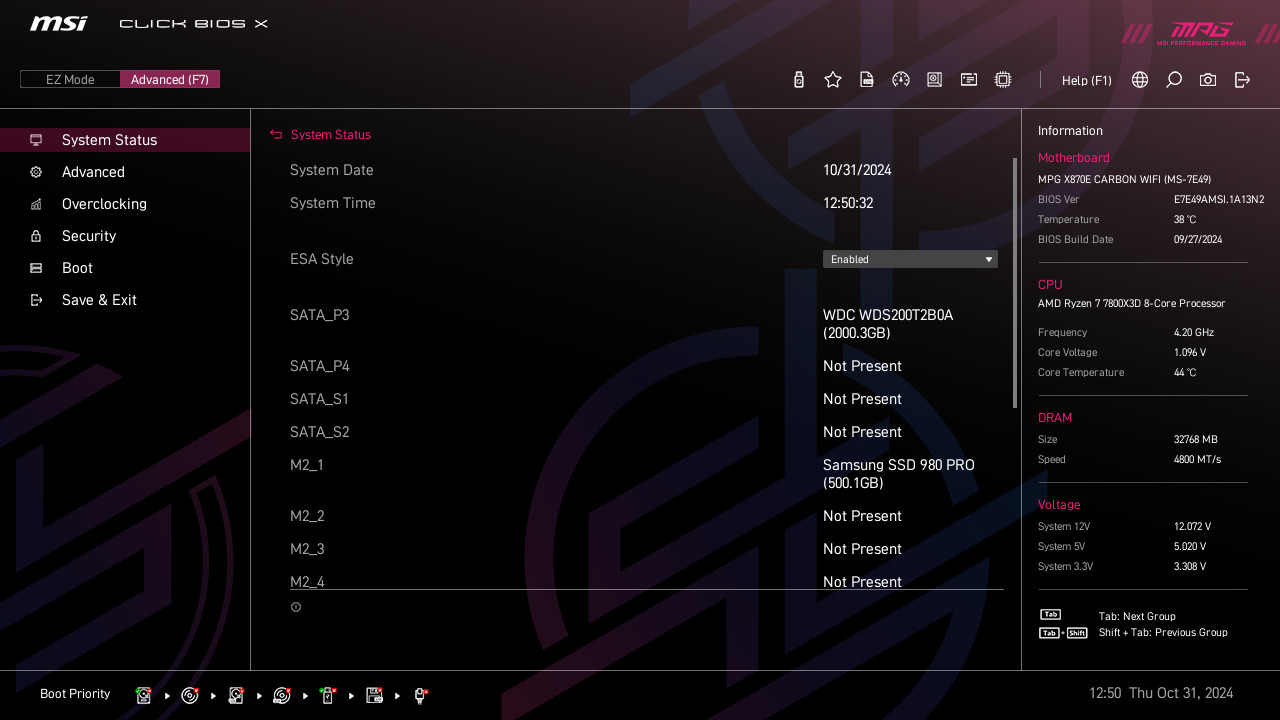Select the SATA_S2 row label
Screen dimensions: 1280x720
pos(320,432)
